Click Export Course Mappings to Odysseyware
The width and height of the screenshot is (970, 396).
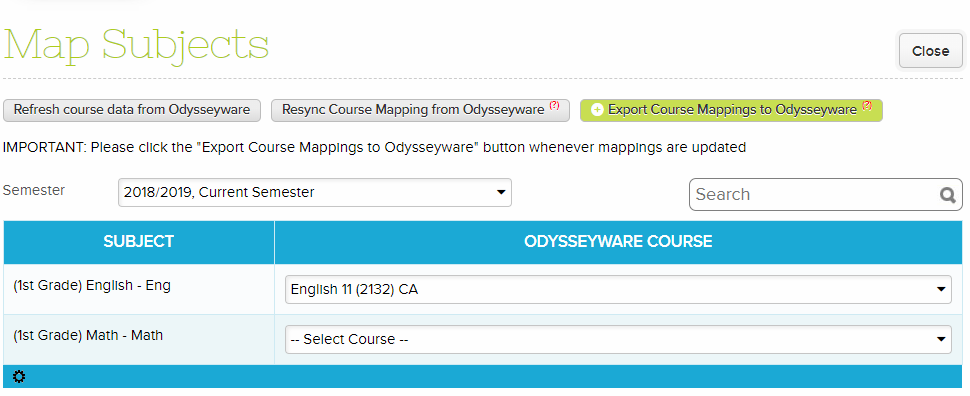point(731,110)
